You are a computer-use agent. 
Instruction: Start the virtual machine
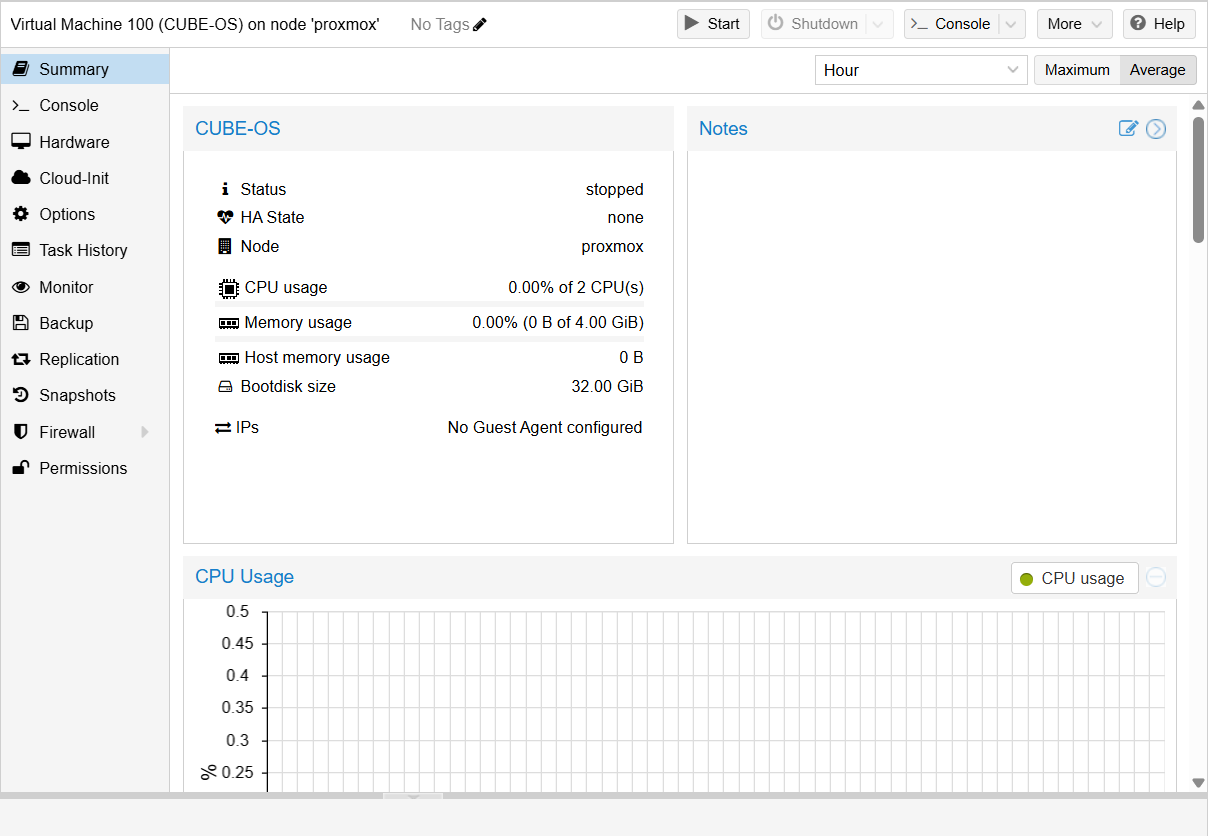[x=713, y=24]
